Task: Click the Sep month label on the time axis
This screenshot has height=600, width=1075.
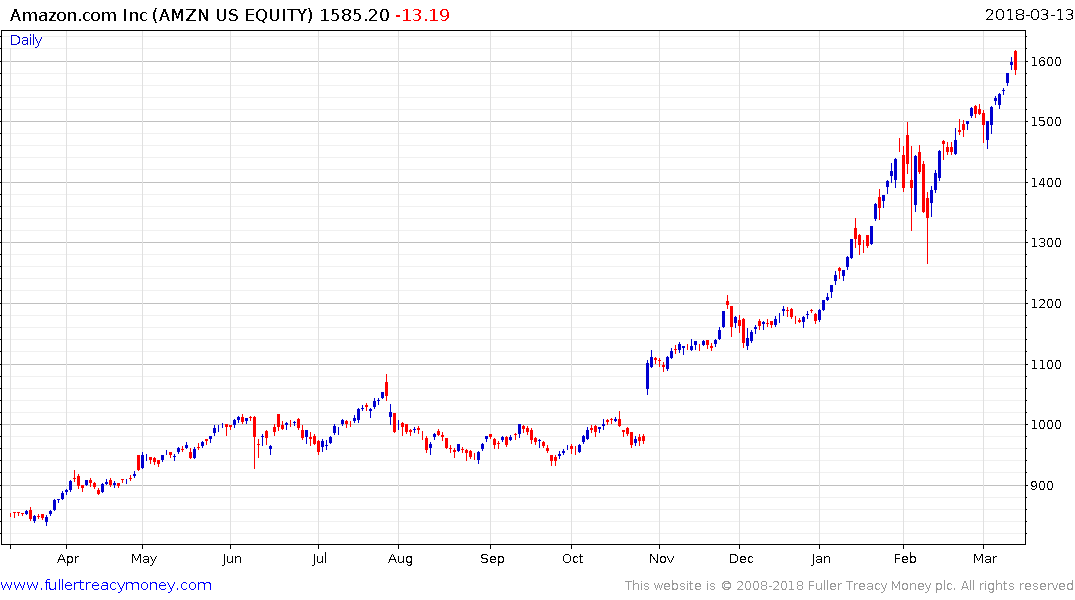Action: pos(492,559)
